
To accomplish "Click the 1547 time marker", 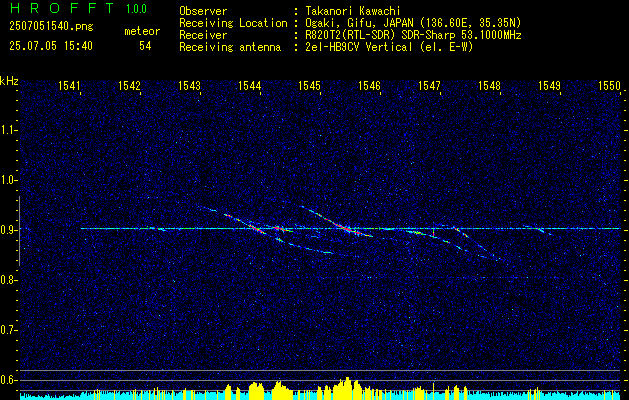I will pyautogui.click(x=430, y=85).
